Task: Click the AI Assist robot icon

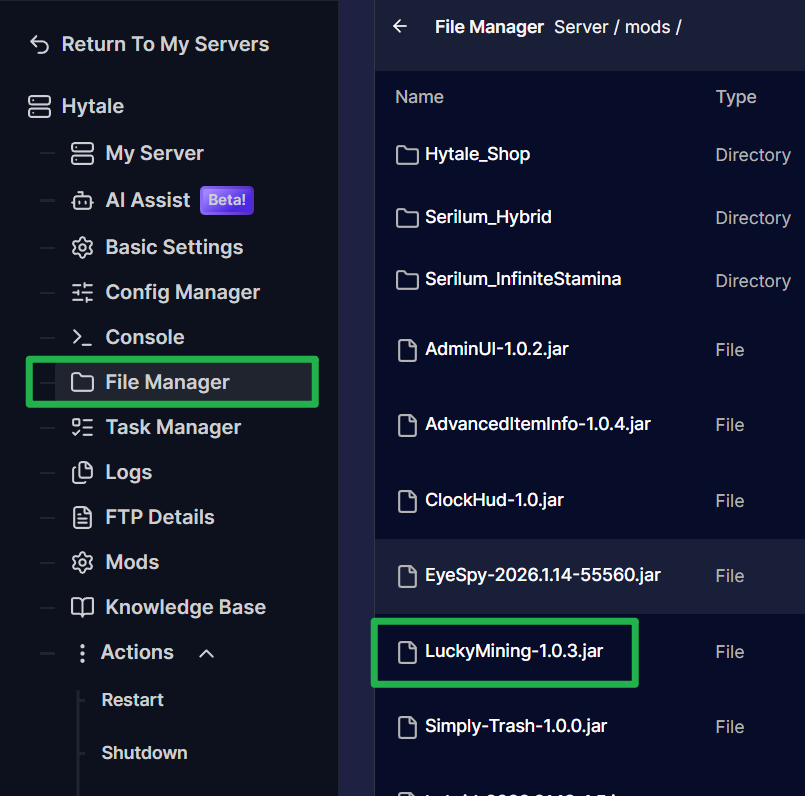Action: pos(82,201)
